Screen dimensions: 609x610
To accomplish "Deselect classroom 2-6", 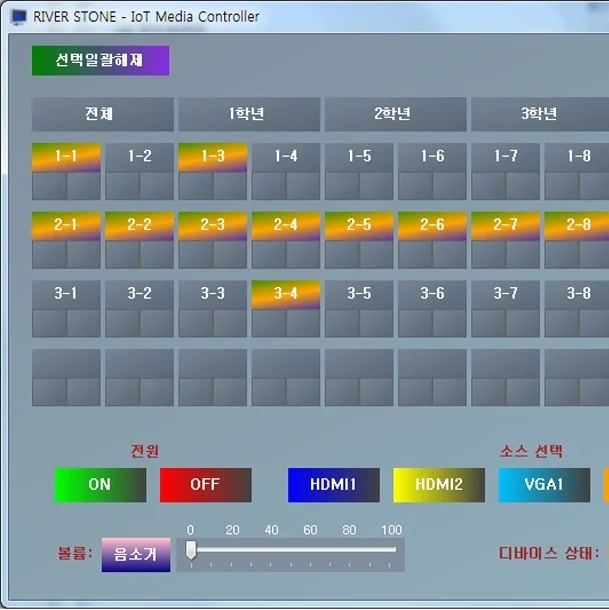I will click(432, 226).
